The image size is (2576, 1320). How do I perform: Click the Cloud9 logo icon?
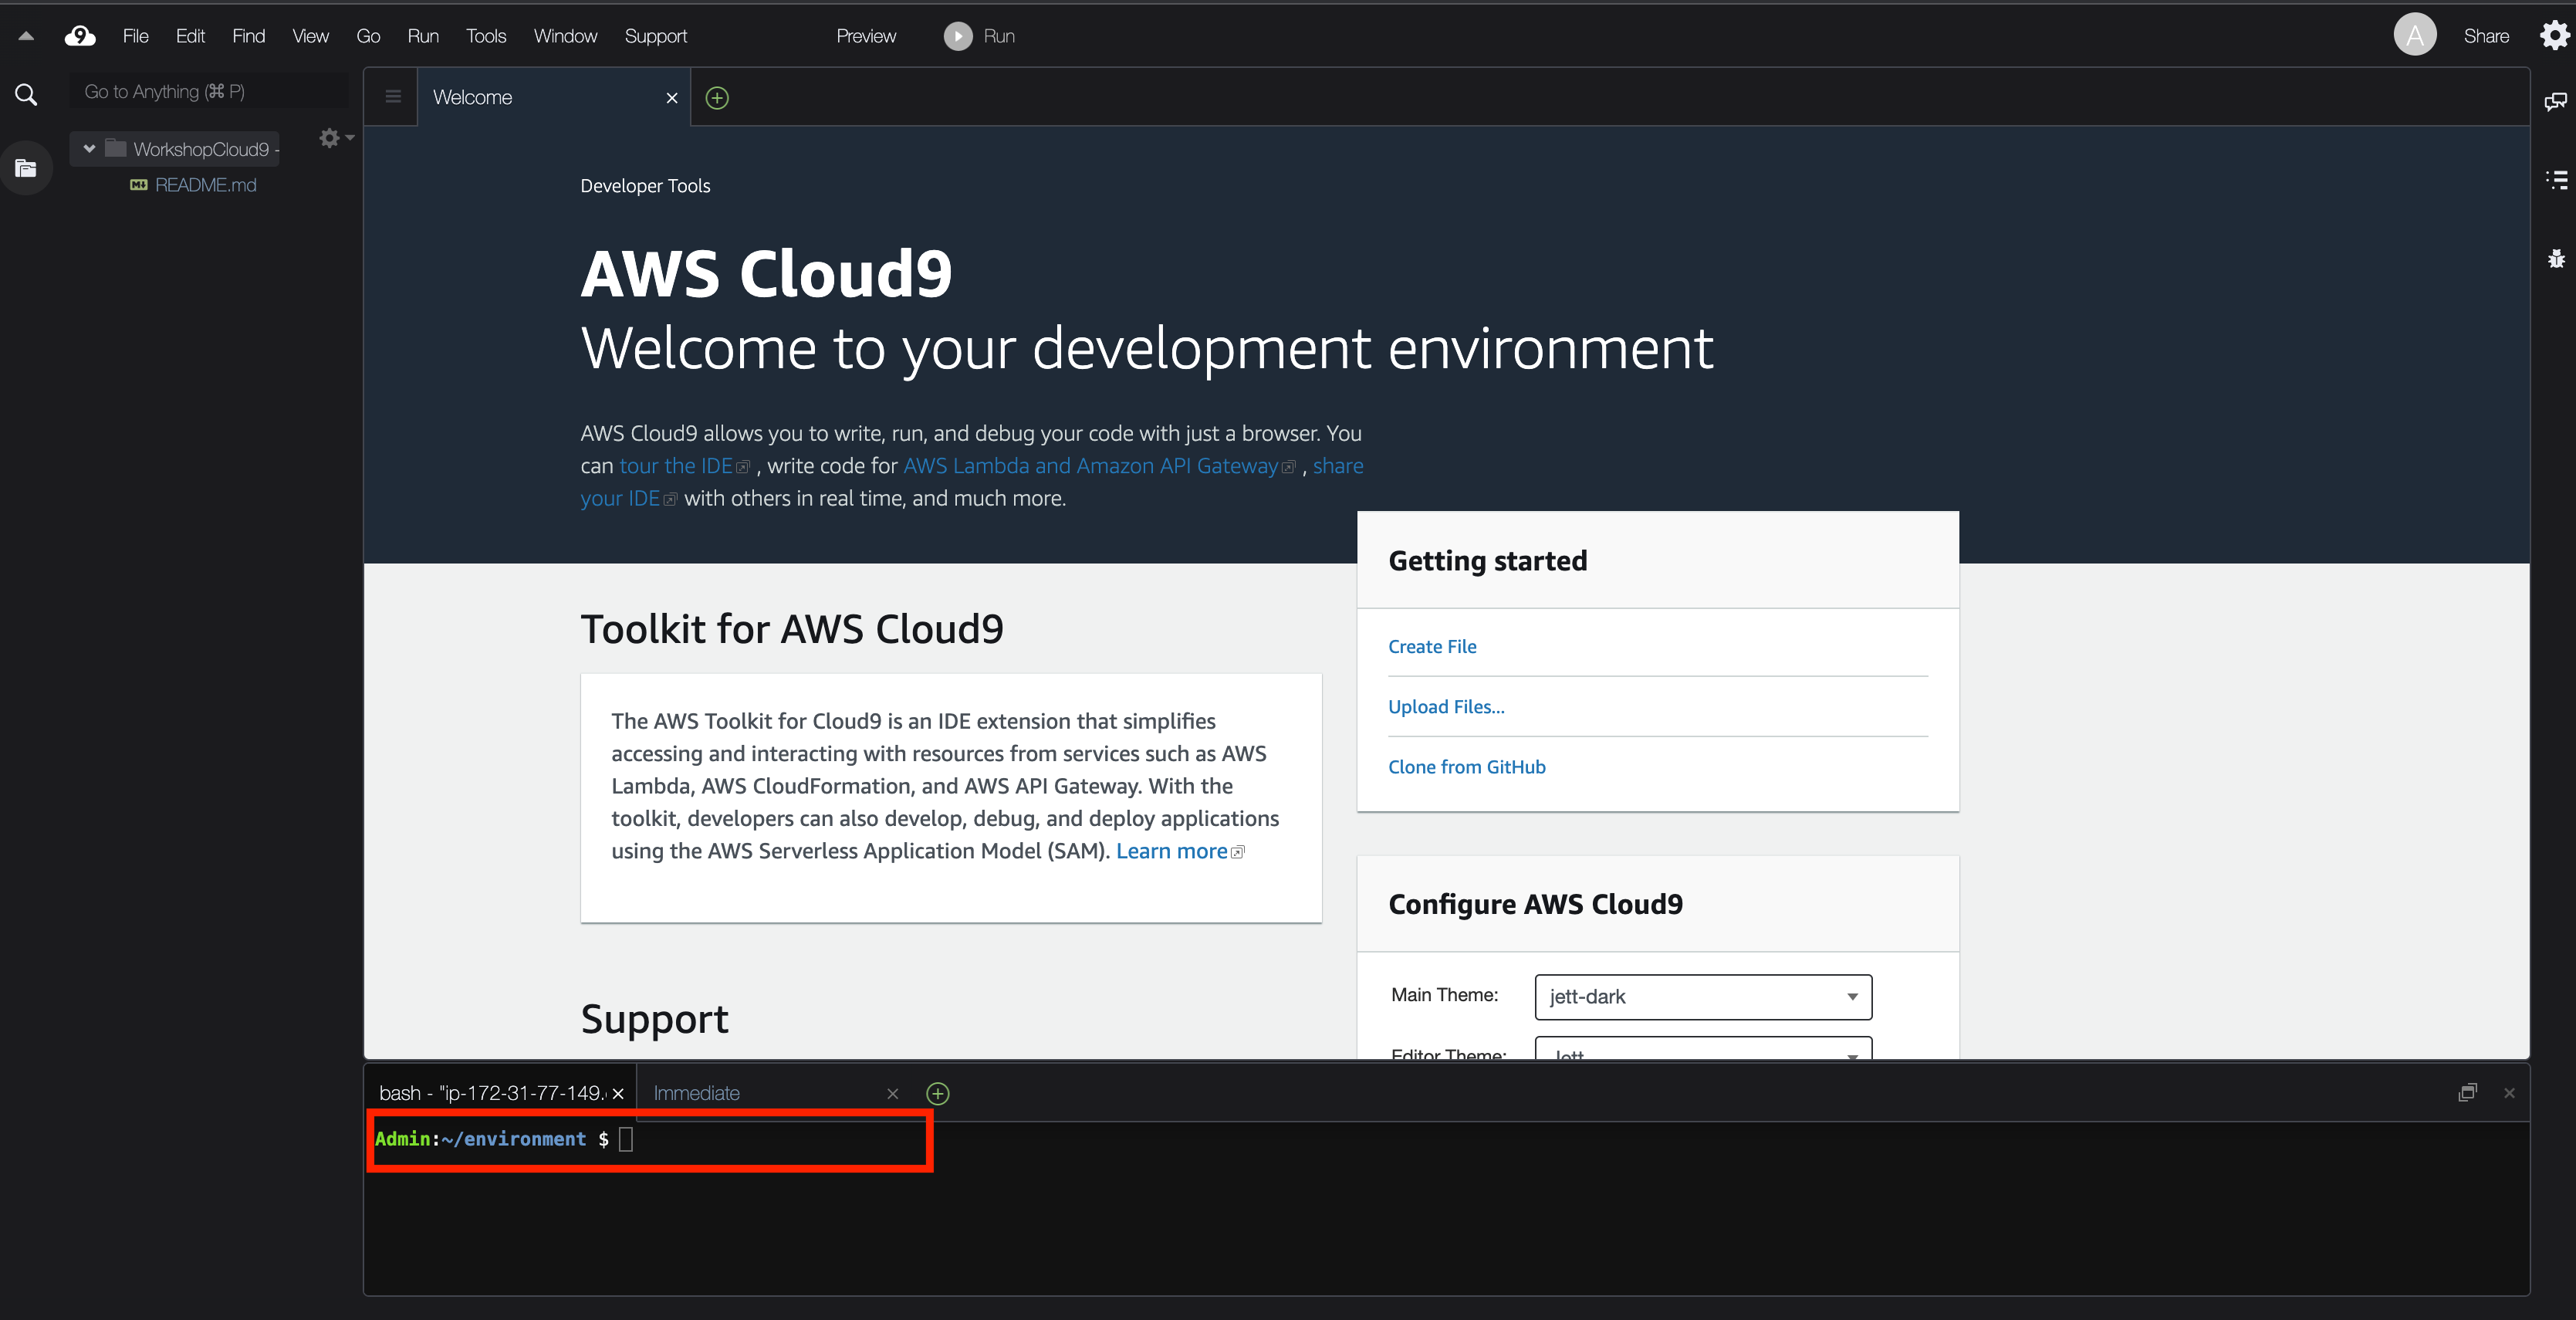point(80,36)
